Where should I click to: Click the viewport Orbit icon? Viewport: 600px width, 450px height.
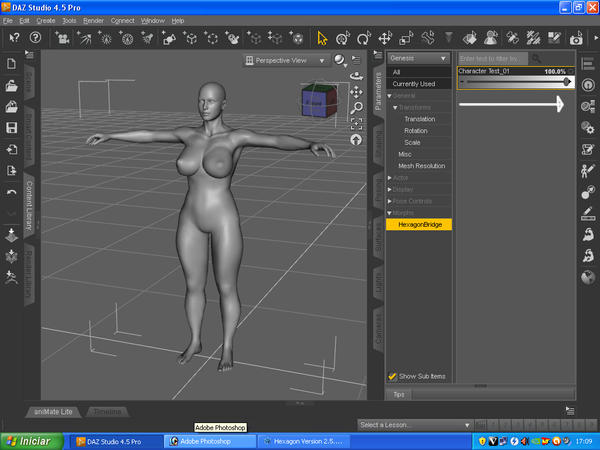click(356, 75)
